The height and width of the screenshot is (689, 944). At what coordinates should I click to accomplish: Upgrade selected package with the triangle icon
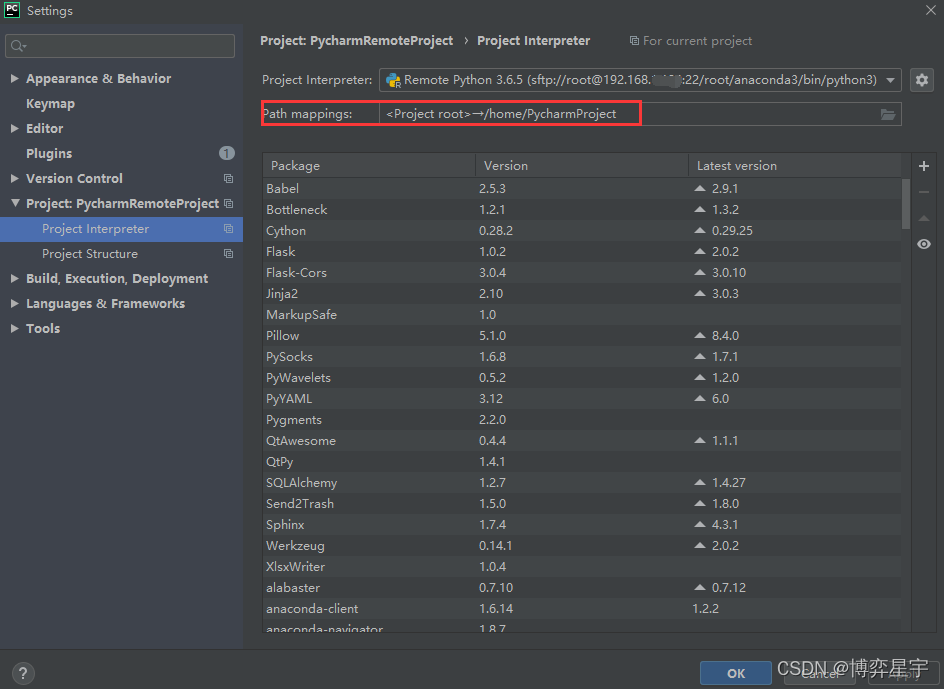point(923,218)
